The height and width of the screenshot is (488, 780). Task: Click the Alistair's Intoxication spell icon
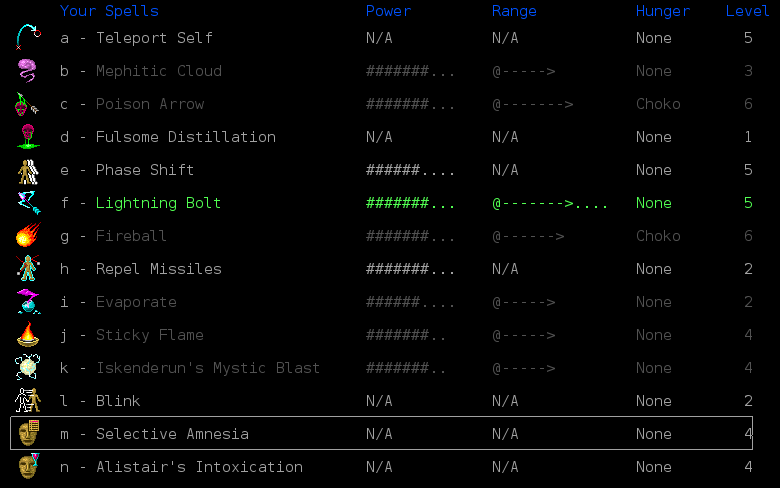coord(28,467)
